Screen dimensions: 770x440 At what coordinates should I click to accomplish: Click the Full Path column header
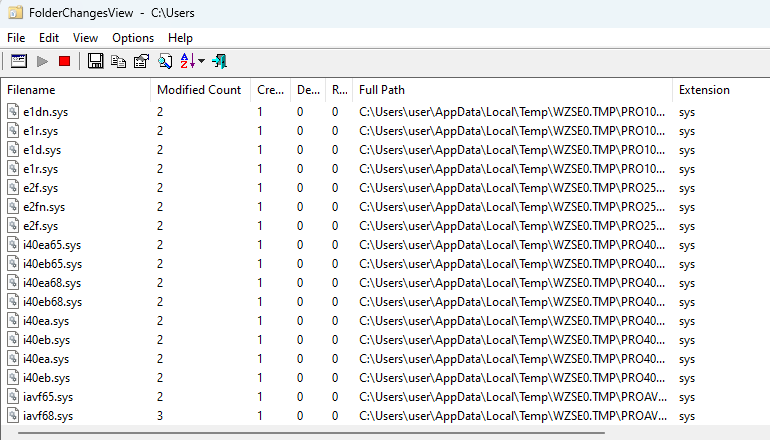(x=512, y=90)
